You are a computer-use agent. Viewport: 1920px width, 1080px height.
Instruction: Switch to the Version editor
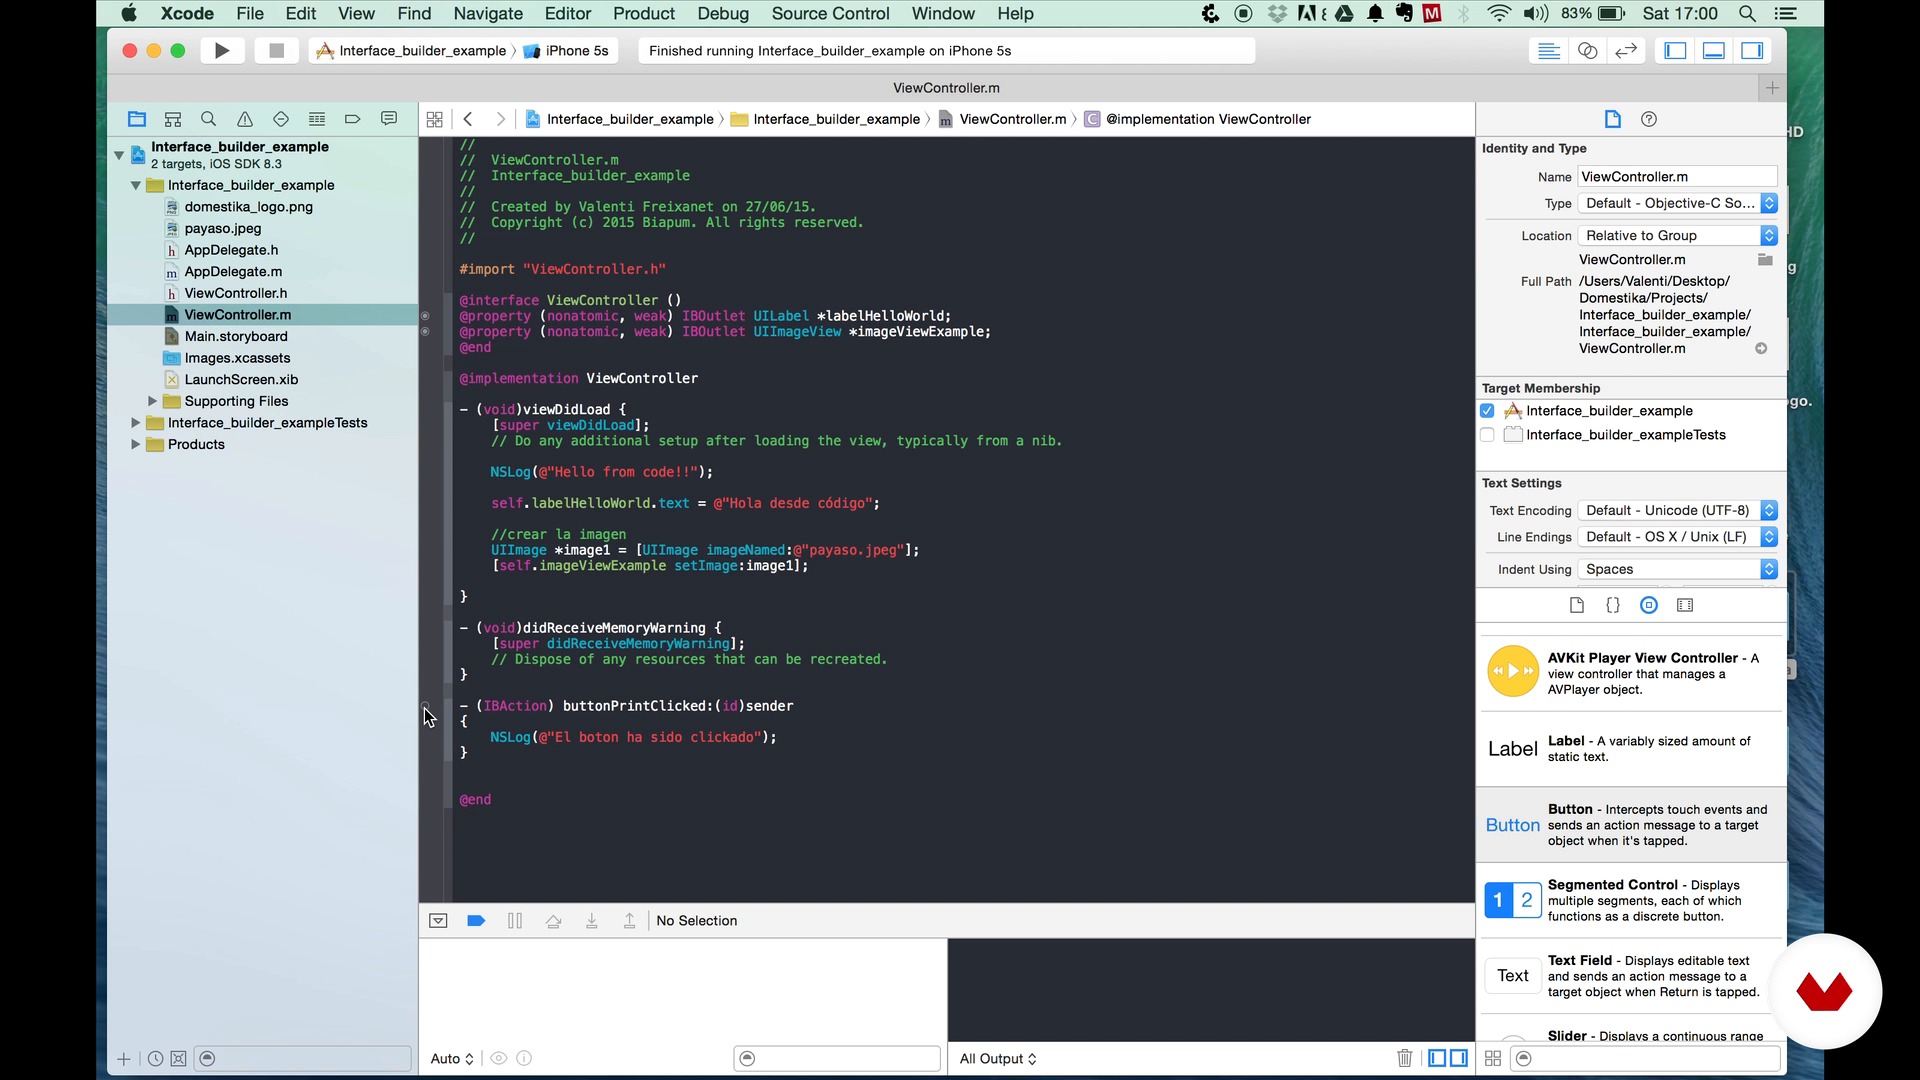pos(1626,51)
